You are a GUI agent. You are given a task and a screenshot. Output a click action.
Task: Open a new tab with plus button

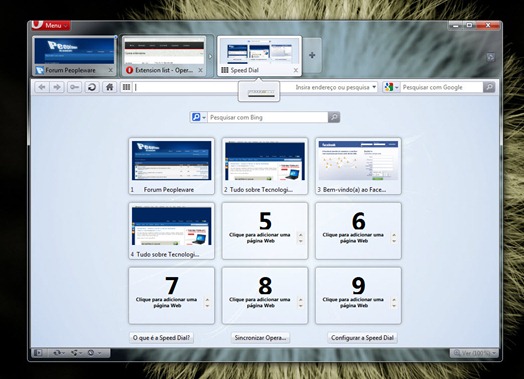point(312,55)
